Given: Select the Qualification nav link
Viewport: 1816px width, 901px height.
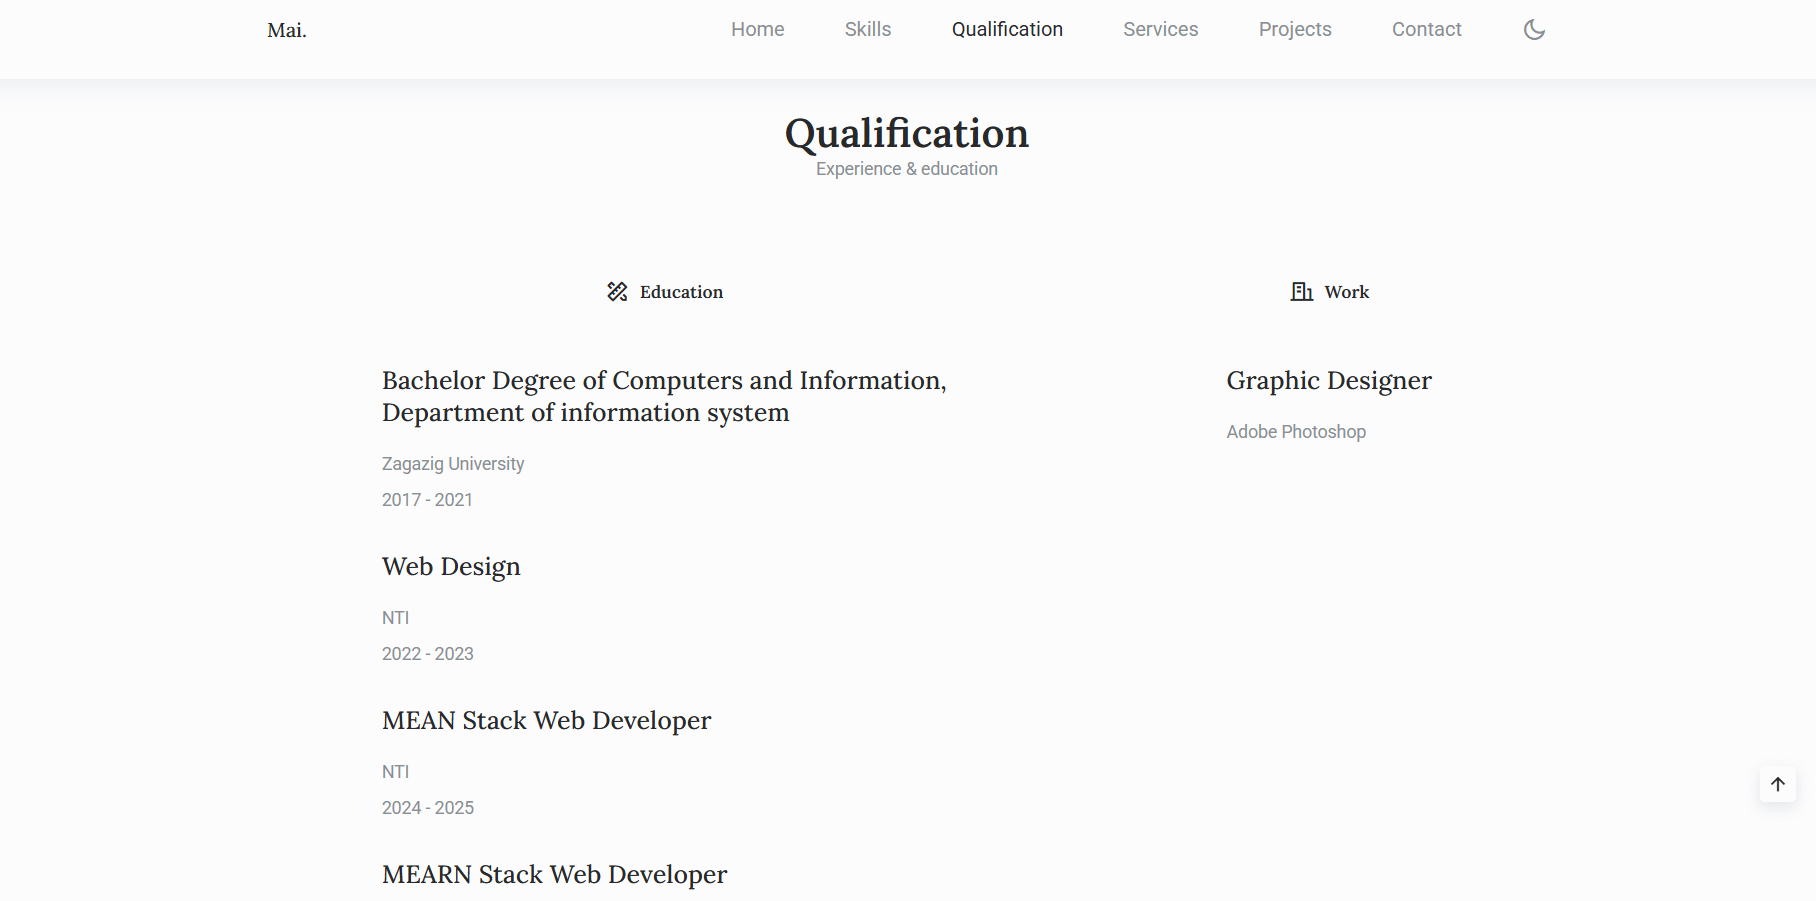Looking at the screenshot, I should pyautogui.click(x=1007, y=30).
